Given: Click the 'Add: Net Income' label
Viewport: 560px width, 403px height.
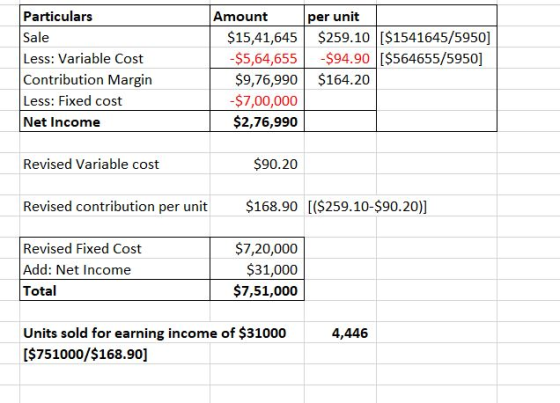Looking at the screenshot, I should tap(77, 269).
